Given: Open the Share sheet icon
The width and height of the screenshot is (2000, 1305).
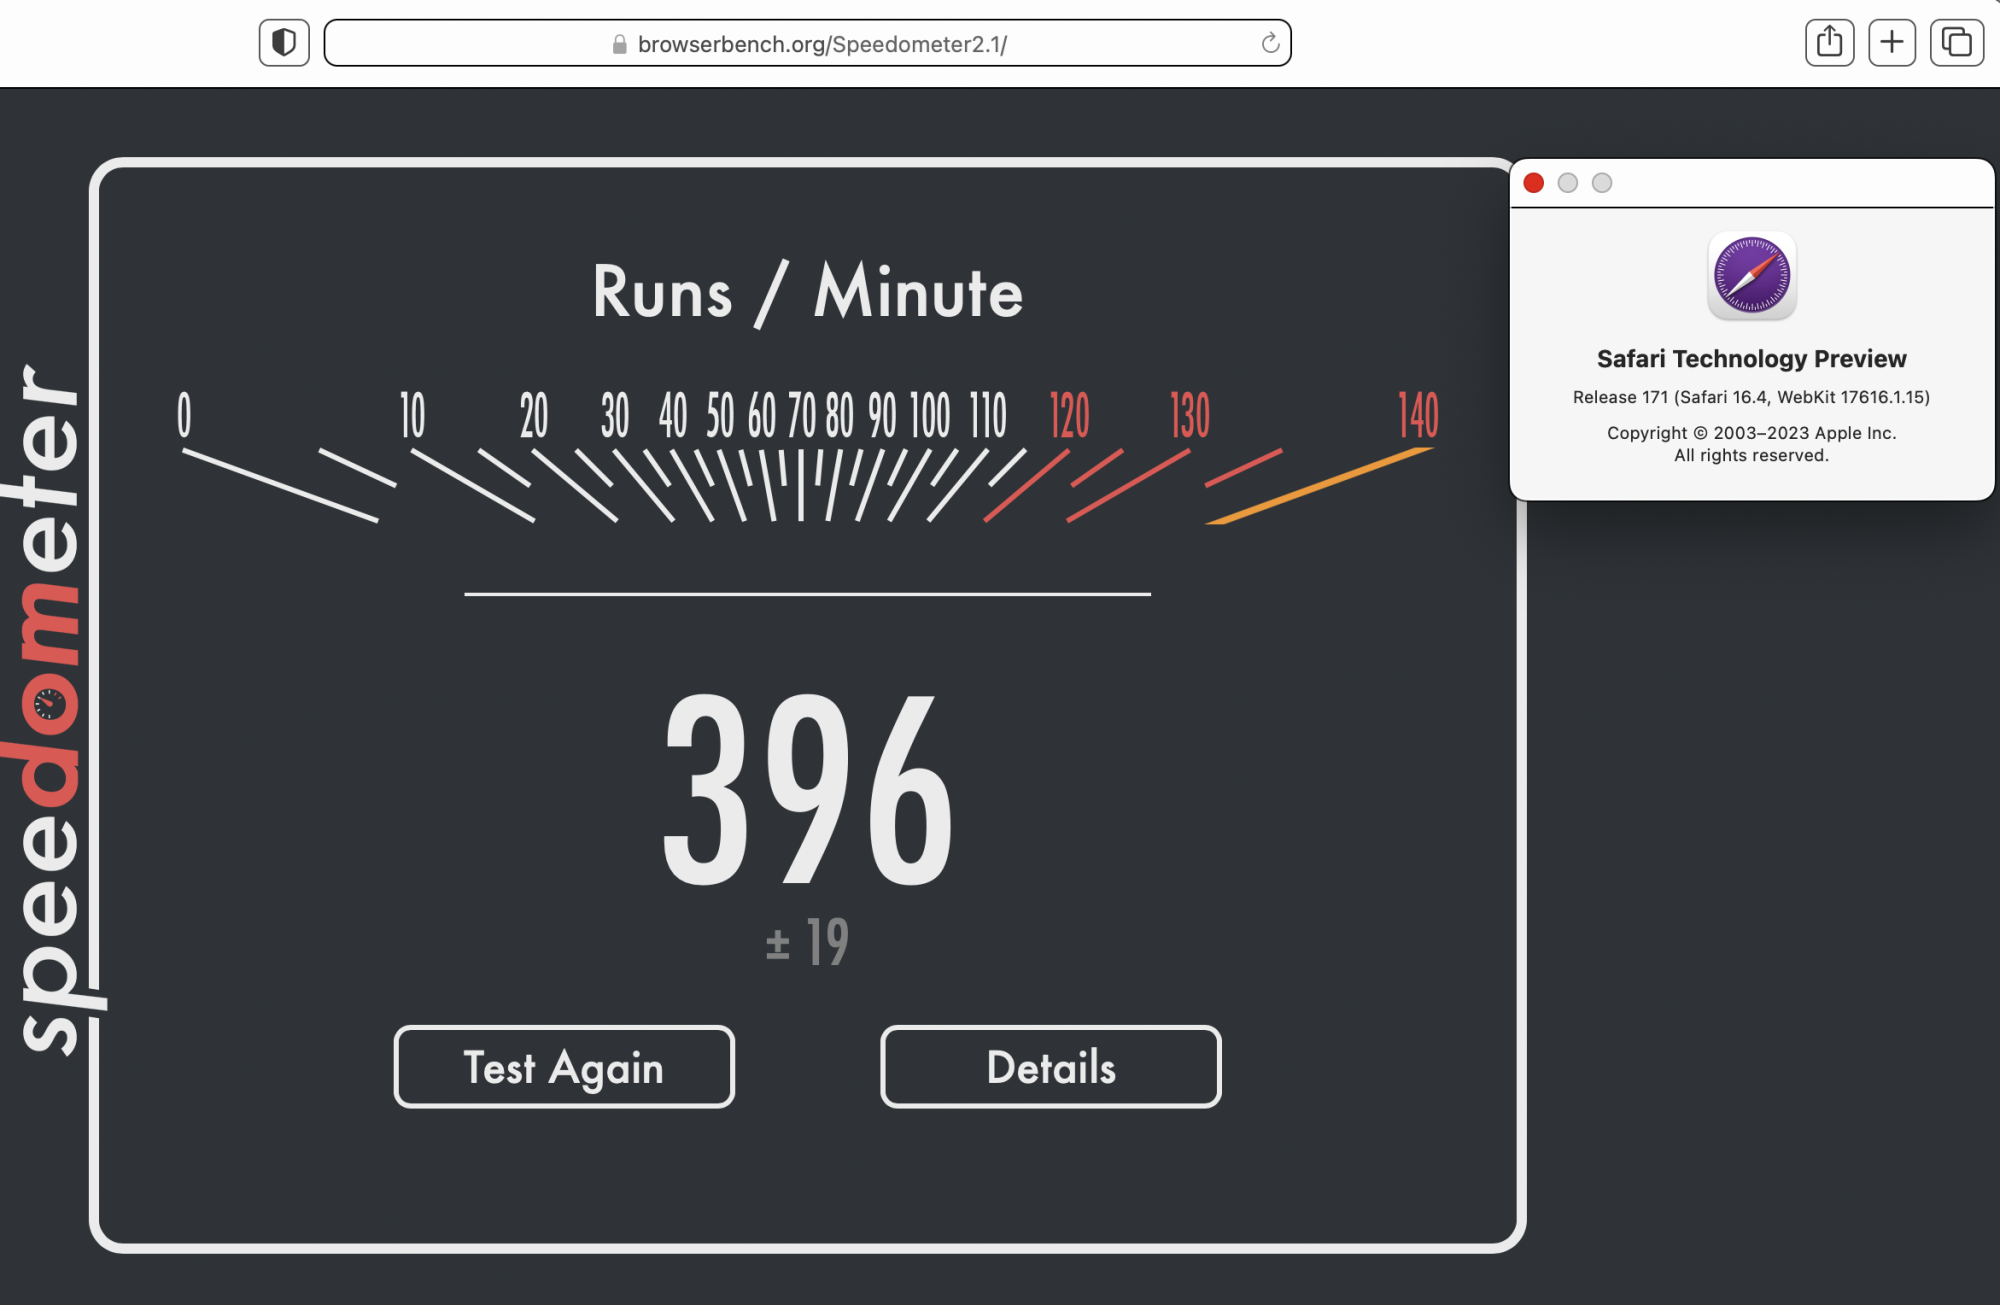Looking at the screenshot, I should (1829, 43).
